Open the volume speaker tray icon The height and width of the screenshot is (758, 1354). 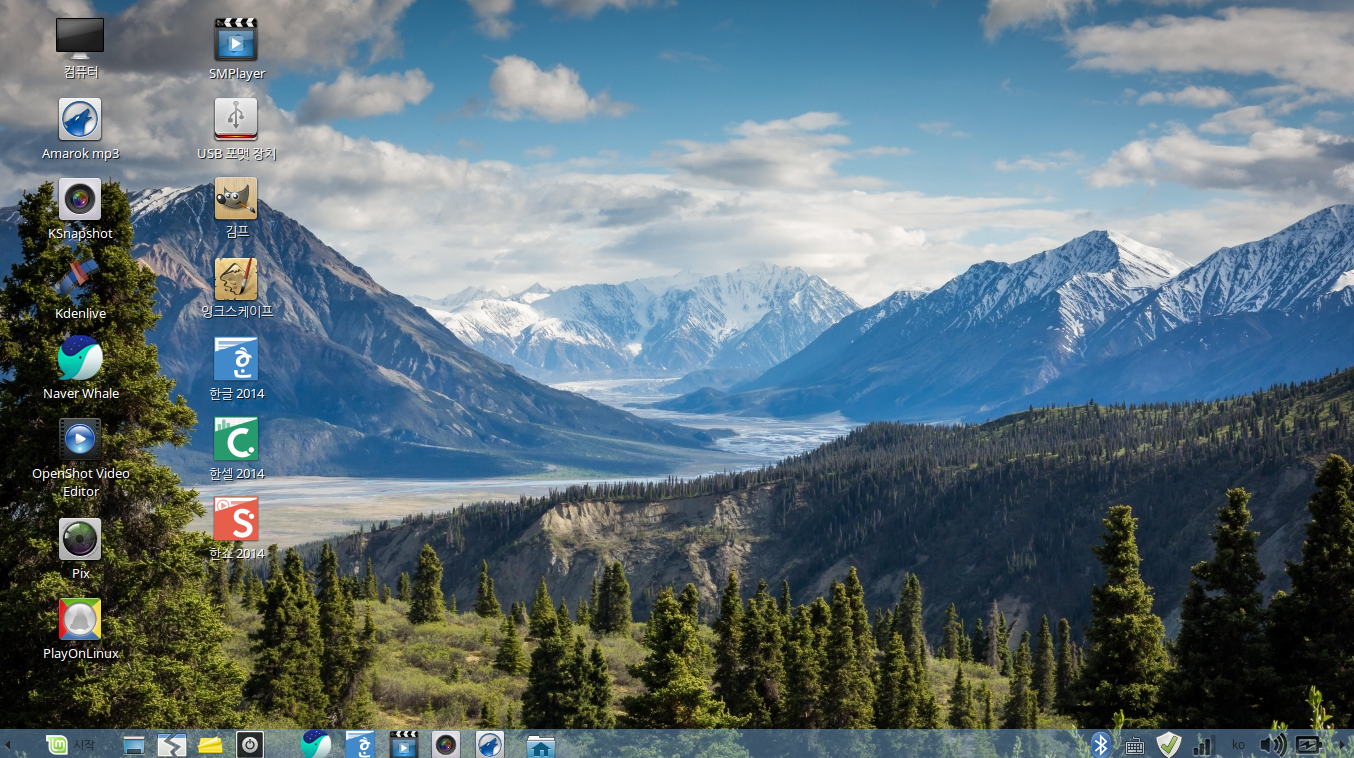point(1272,744)
